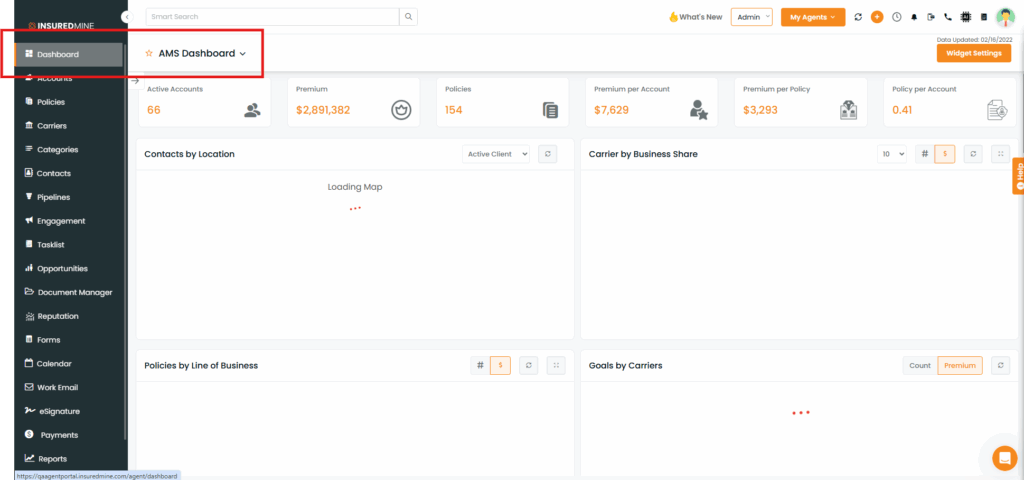Switch Goals by Carriers to Premium
Screen dimensions: 1024x480
(960, 365)
